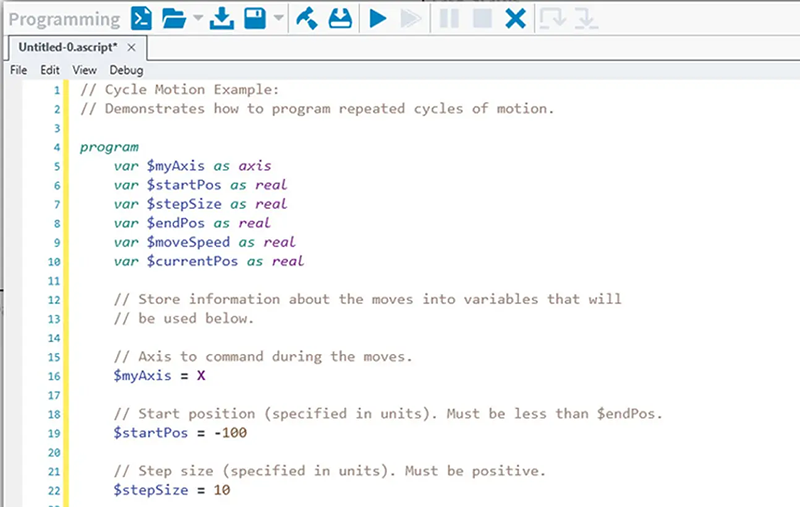Click the build hammer icon
Image resolution: width=800 pixels, height=507 pixels.
(306, 17)
